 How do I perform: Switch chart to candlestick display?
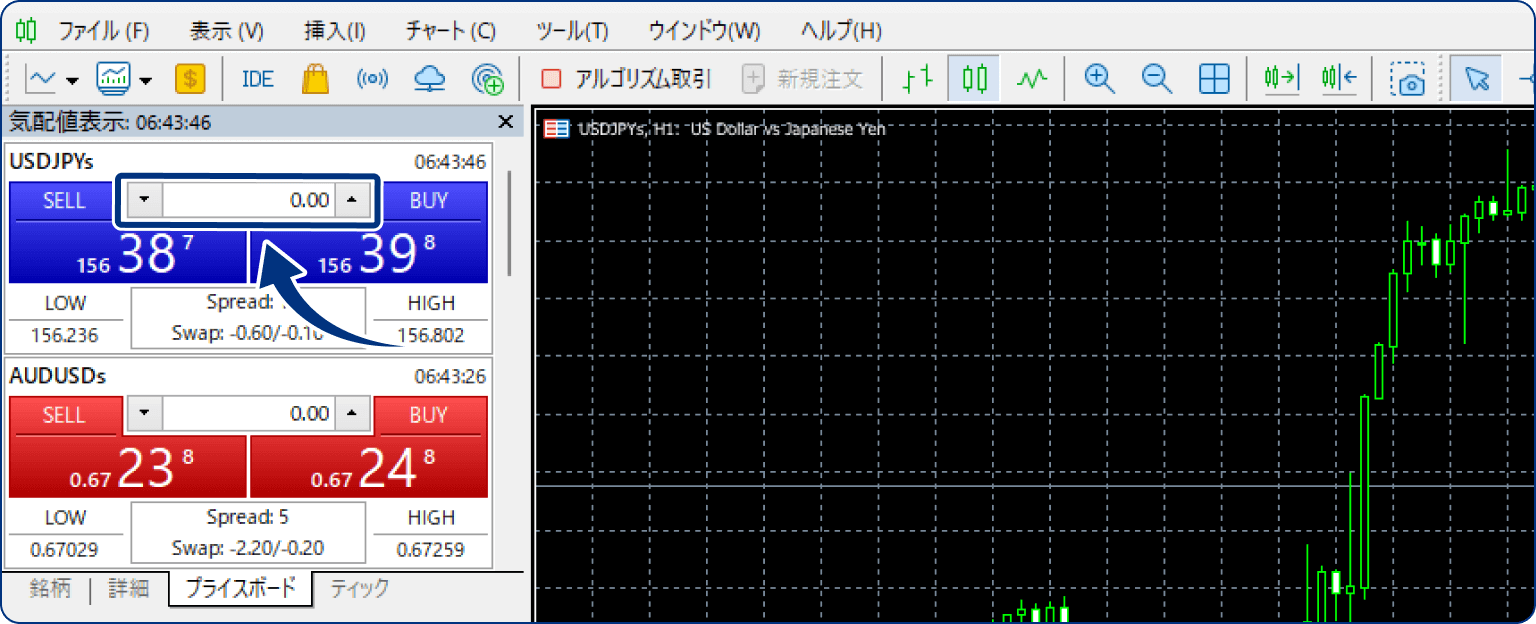(x=974, y=78)
